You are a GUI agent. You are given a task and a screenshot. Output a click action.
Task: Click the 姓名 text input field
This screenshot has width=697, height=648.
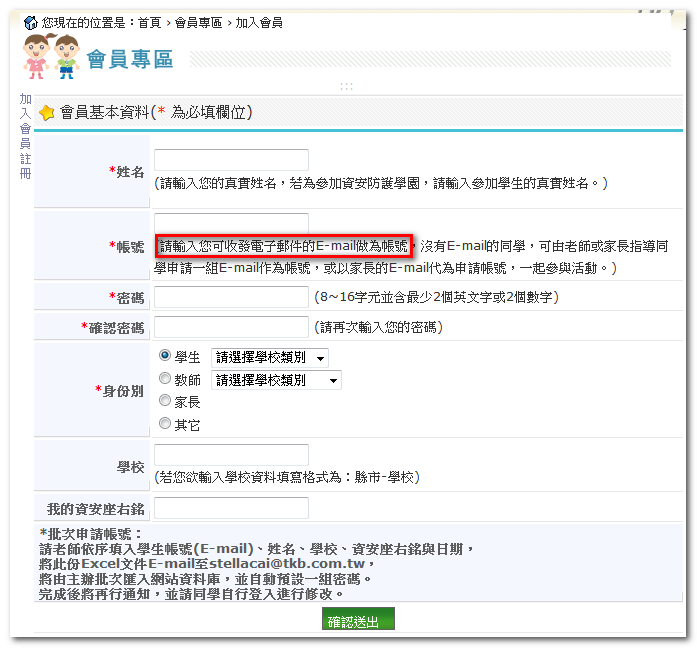[x=231, y=160]
